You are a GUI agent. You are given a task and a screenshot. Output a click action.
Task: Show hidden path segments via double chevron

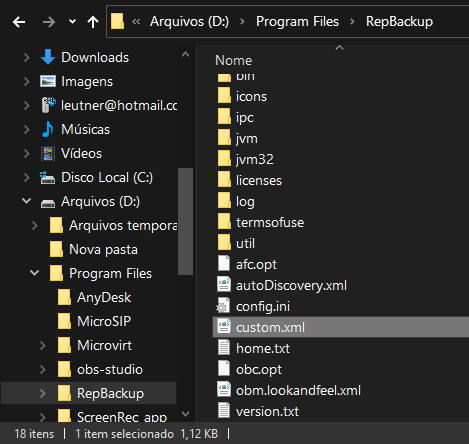click(x=136, y=22)
